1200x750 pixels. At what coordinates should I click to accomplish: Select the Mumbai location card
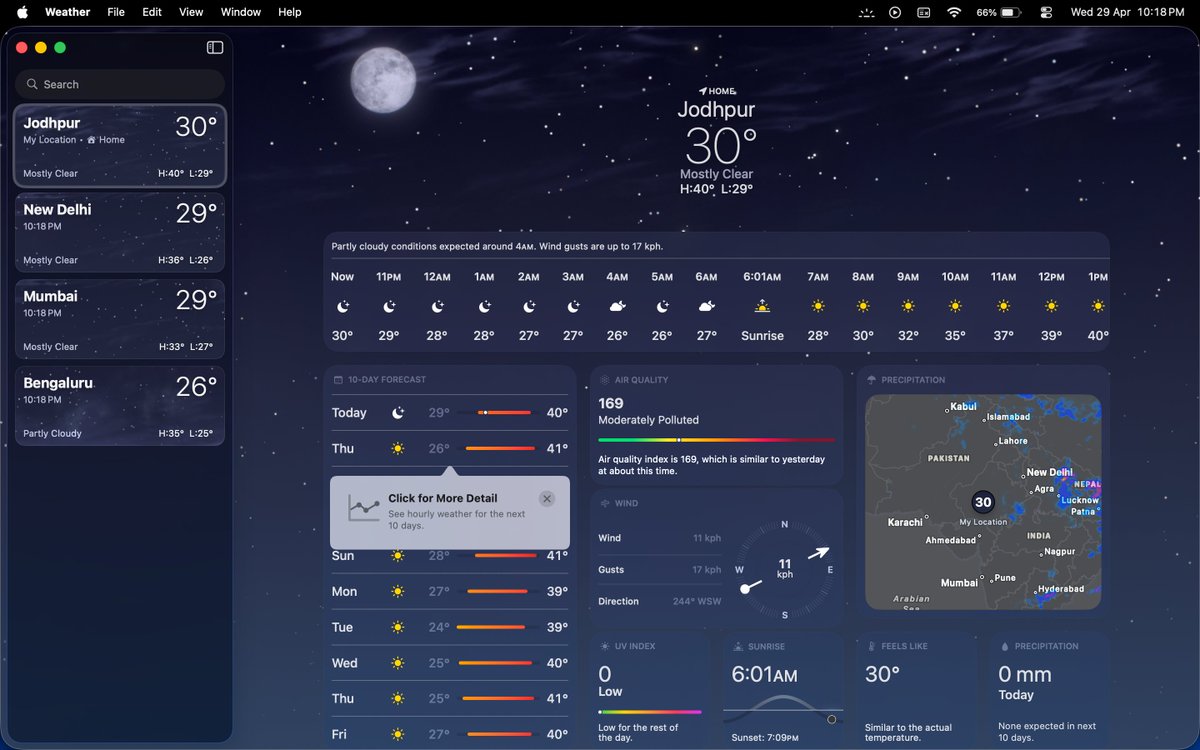click(120, 319)
